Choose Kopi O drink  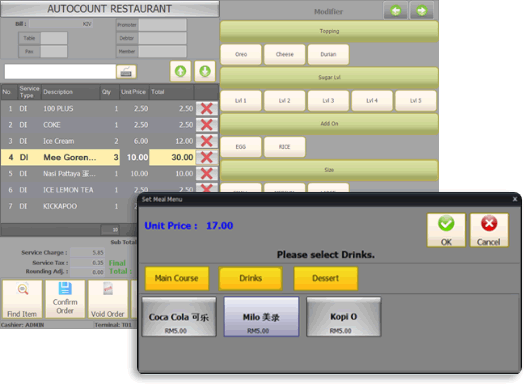point(343,317)
